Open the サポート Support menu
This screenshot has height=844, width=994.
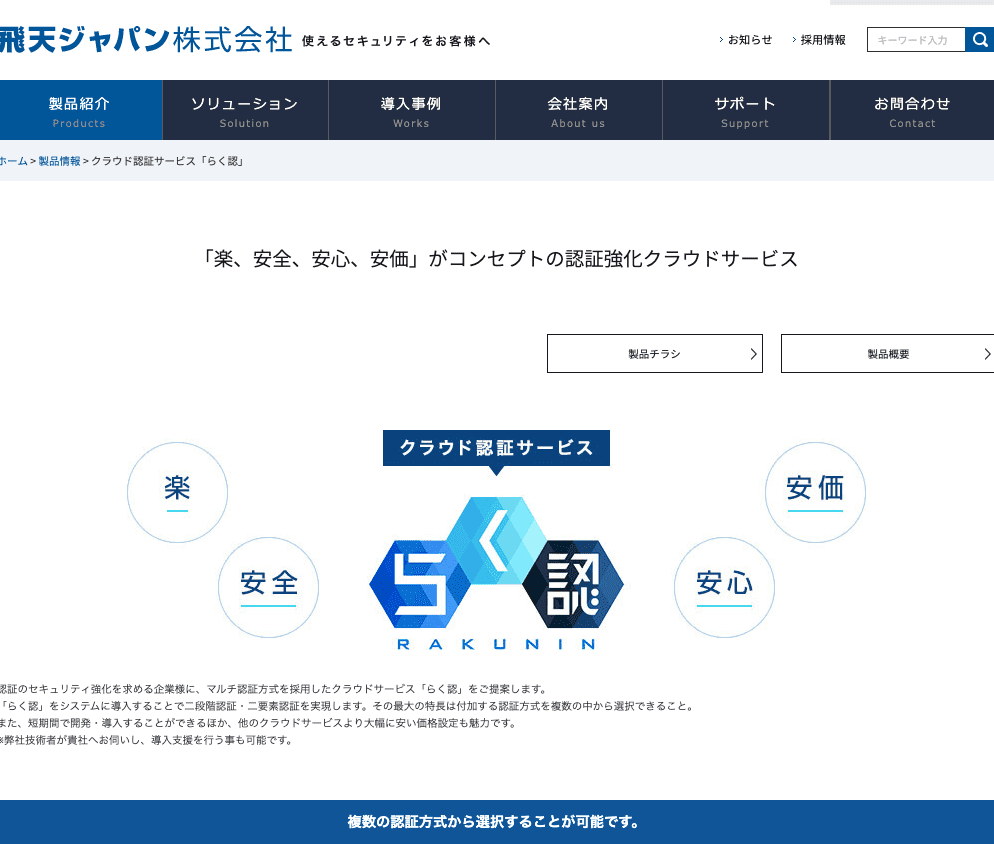746,110
